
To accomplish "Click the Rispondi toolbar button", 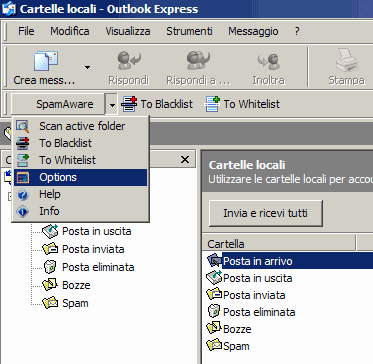I will coord(129,68).
